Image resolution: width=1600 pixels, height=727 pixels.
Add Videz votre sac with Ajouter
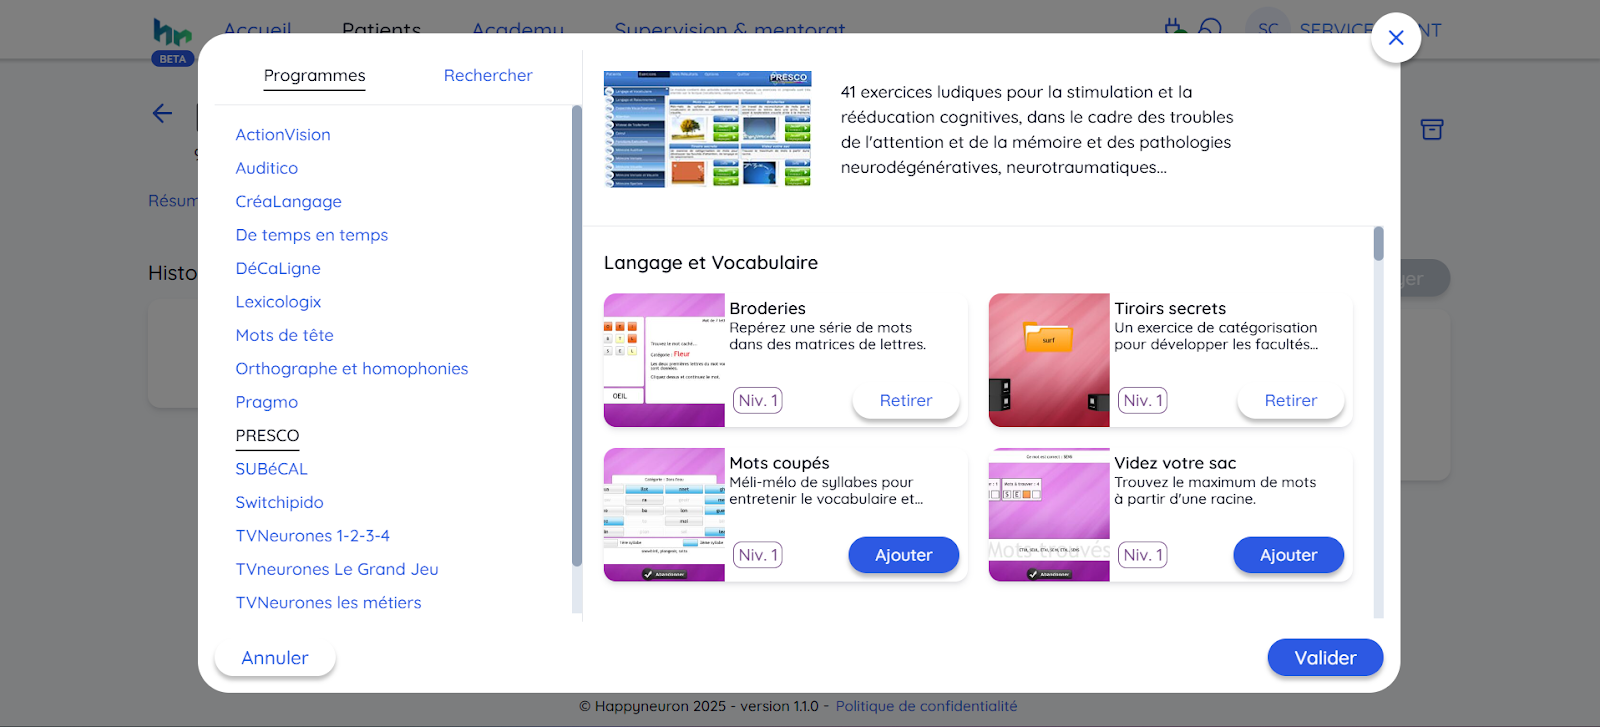[1288, 555]
